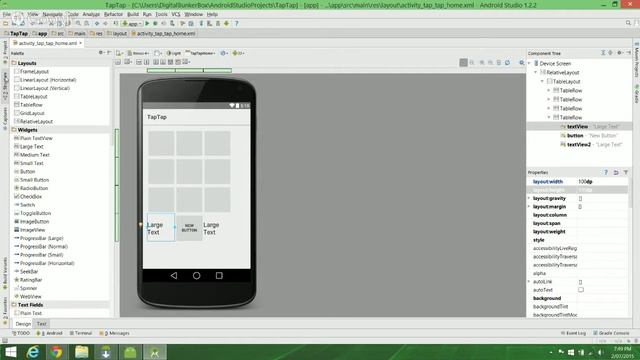Open the Project tool window side tab

[x=5, y=52]
